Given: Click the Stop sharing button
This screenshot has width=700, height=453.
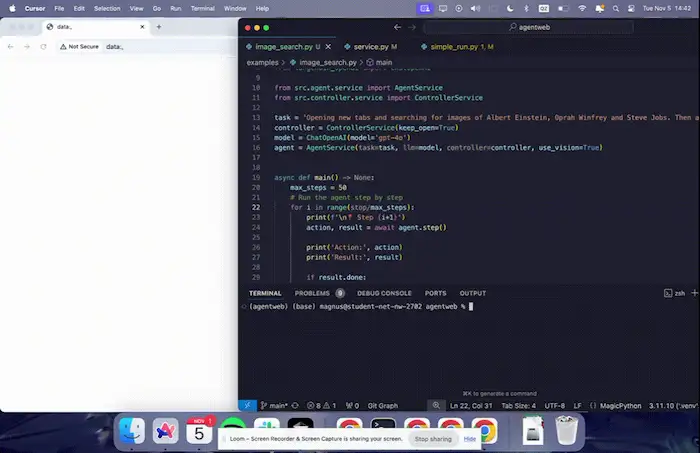Looking at the screenshot, I should (x=433, y=438).
